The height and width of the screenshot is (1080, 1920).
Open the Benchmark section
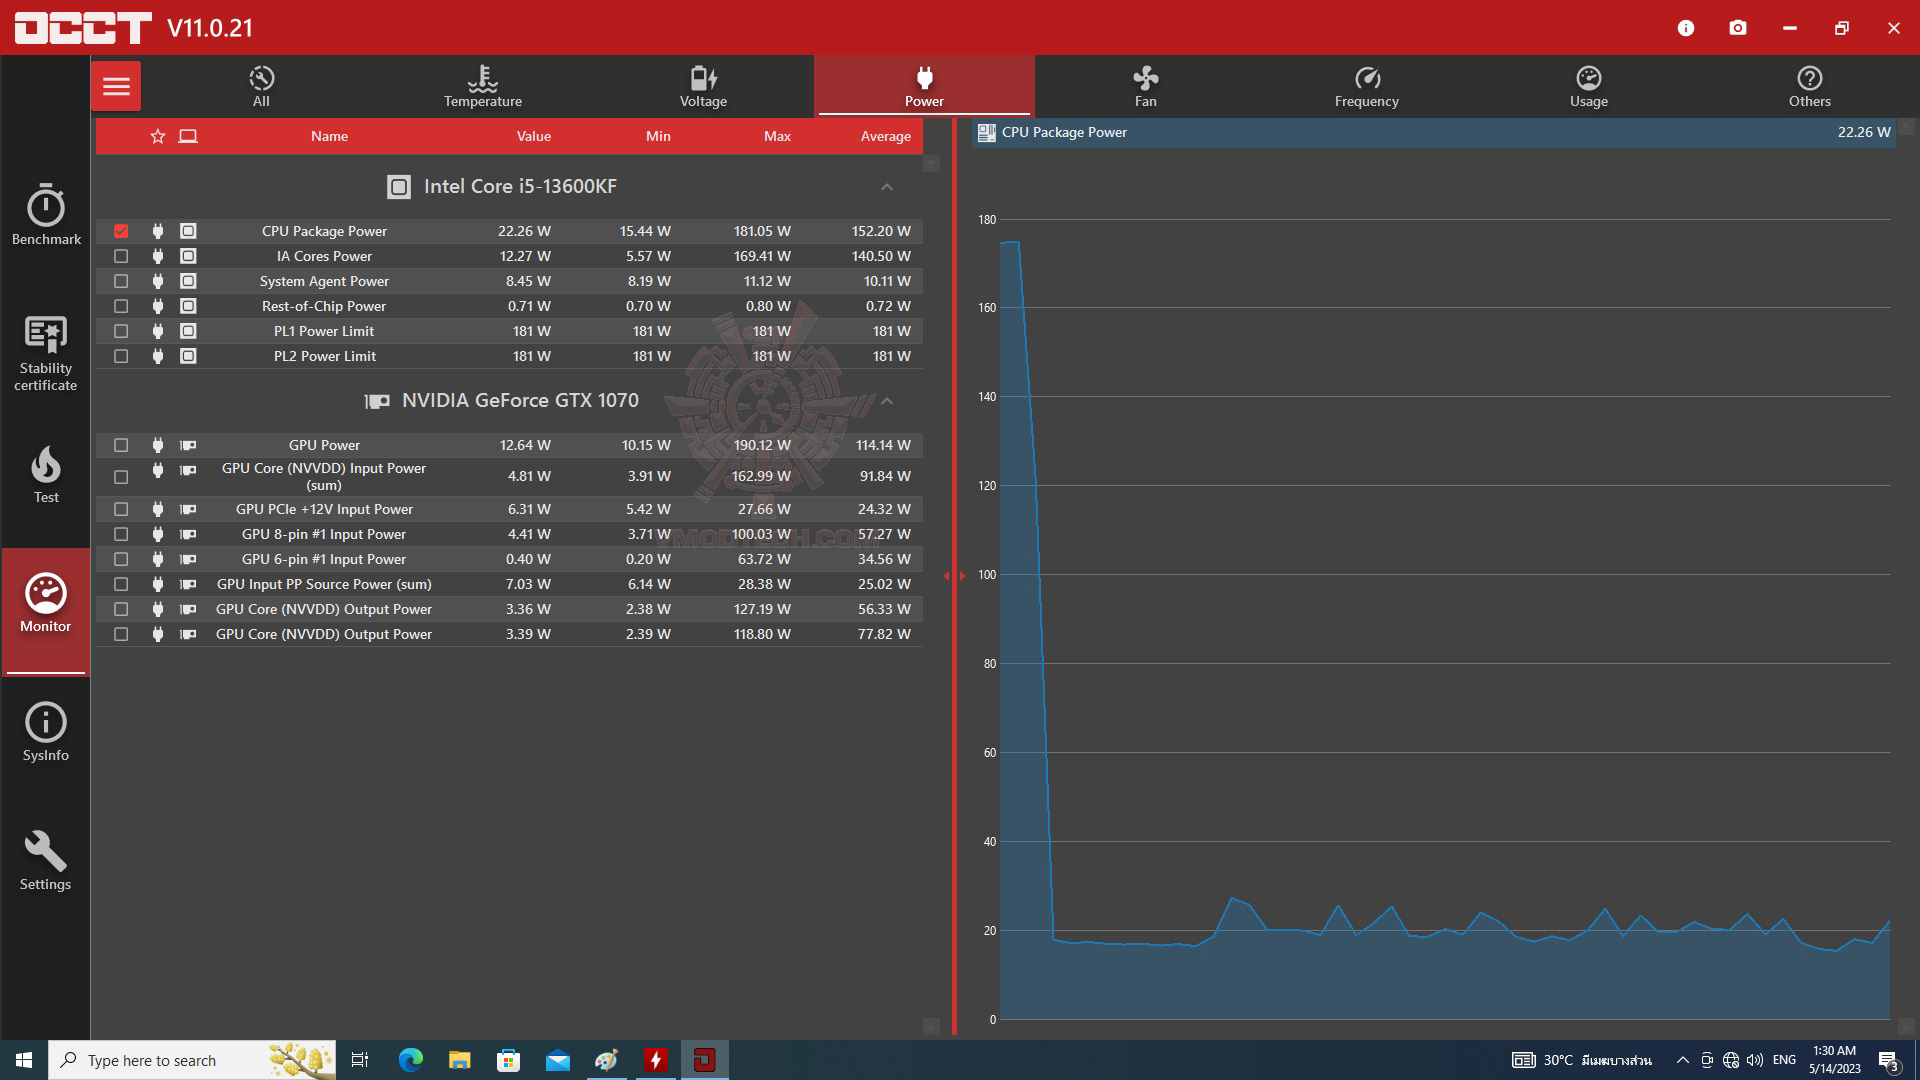pos(46,214)
